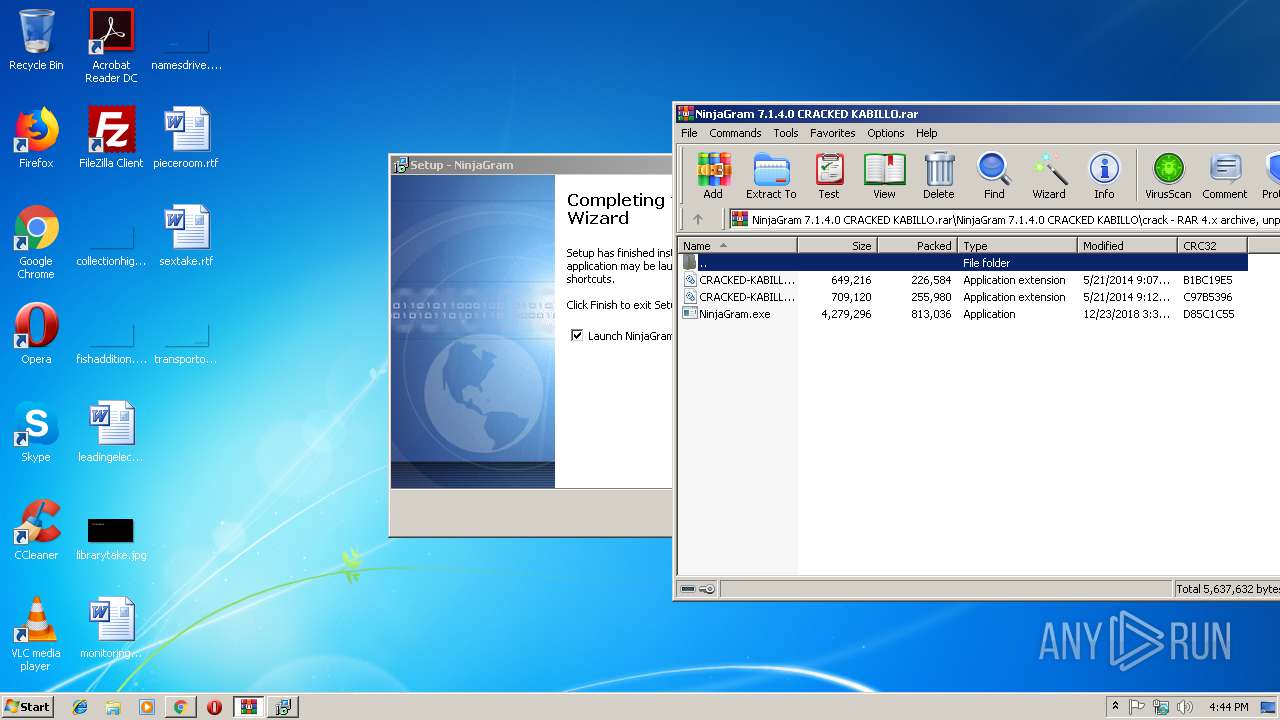Open the Commands menu
Image resolution: width=1280 pixels, height=720 pixels.
735,133
